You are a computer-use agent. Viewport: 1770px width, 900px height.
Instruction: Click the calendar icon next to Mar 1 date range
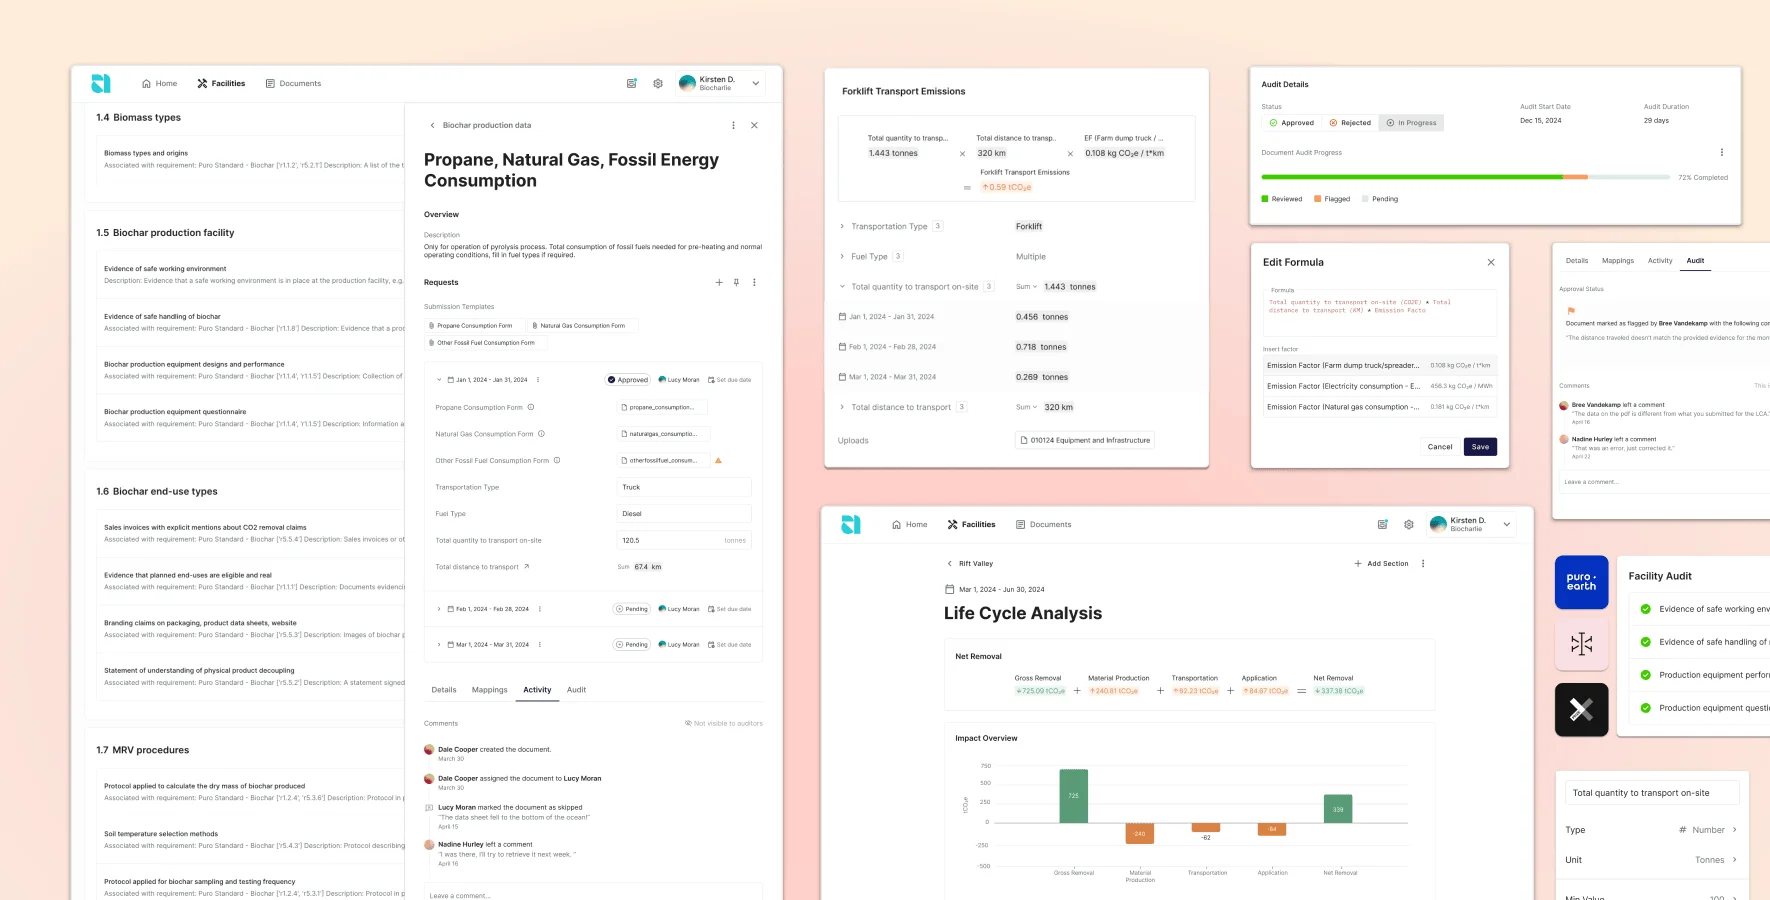click(x=948, y=589)
